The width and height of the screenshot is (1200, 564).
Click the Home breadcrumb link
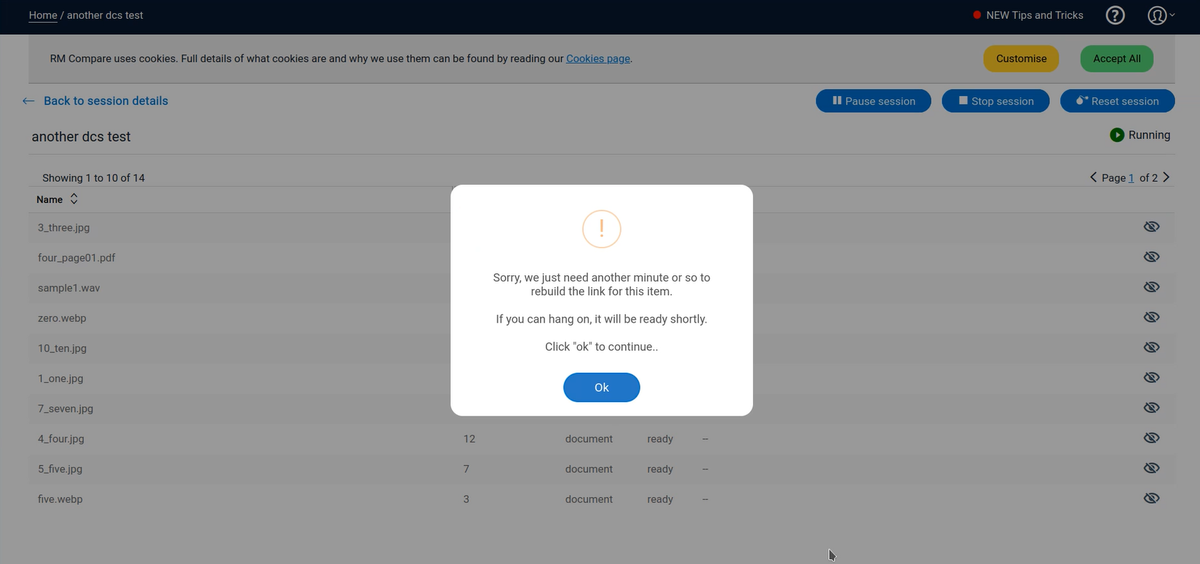click(43, 15)
